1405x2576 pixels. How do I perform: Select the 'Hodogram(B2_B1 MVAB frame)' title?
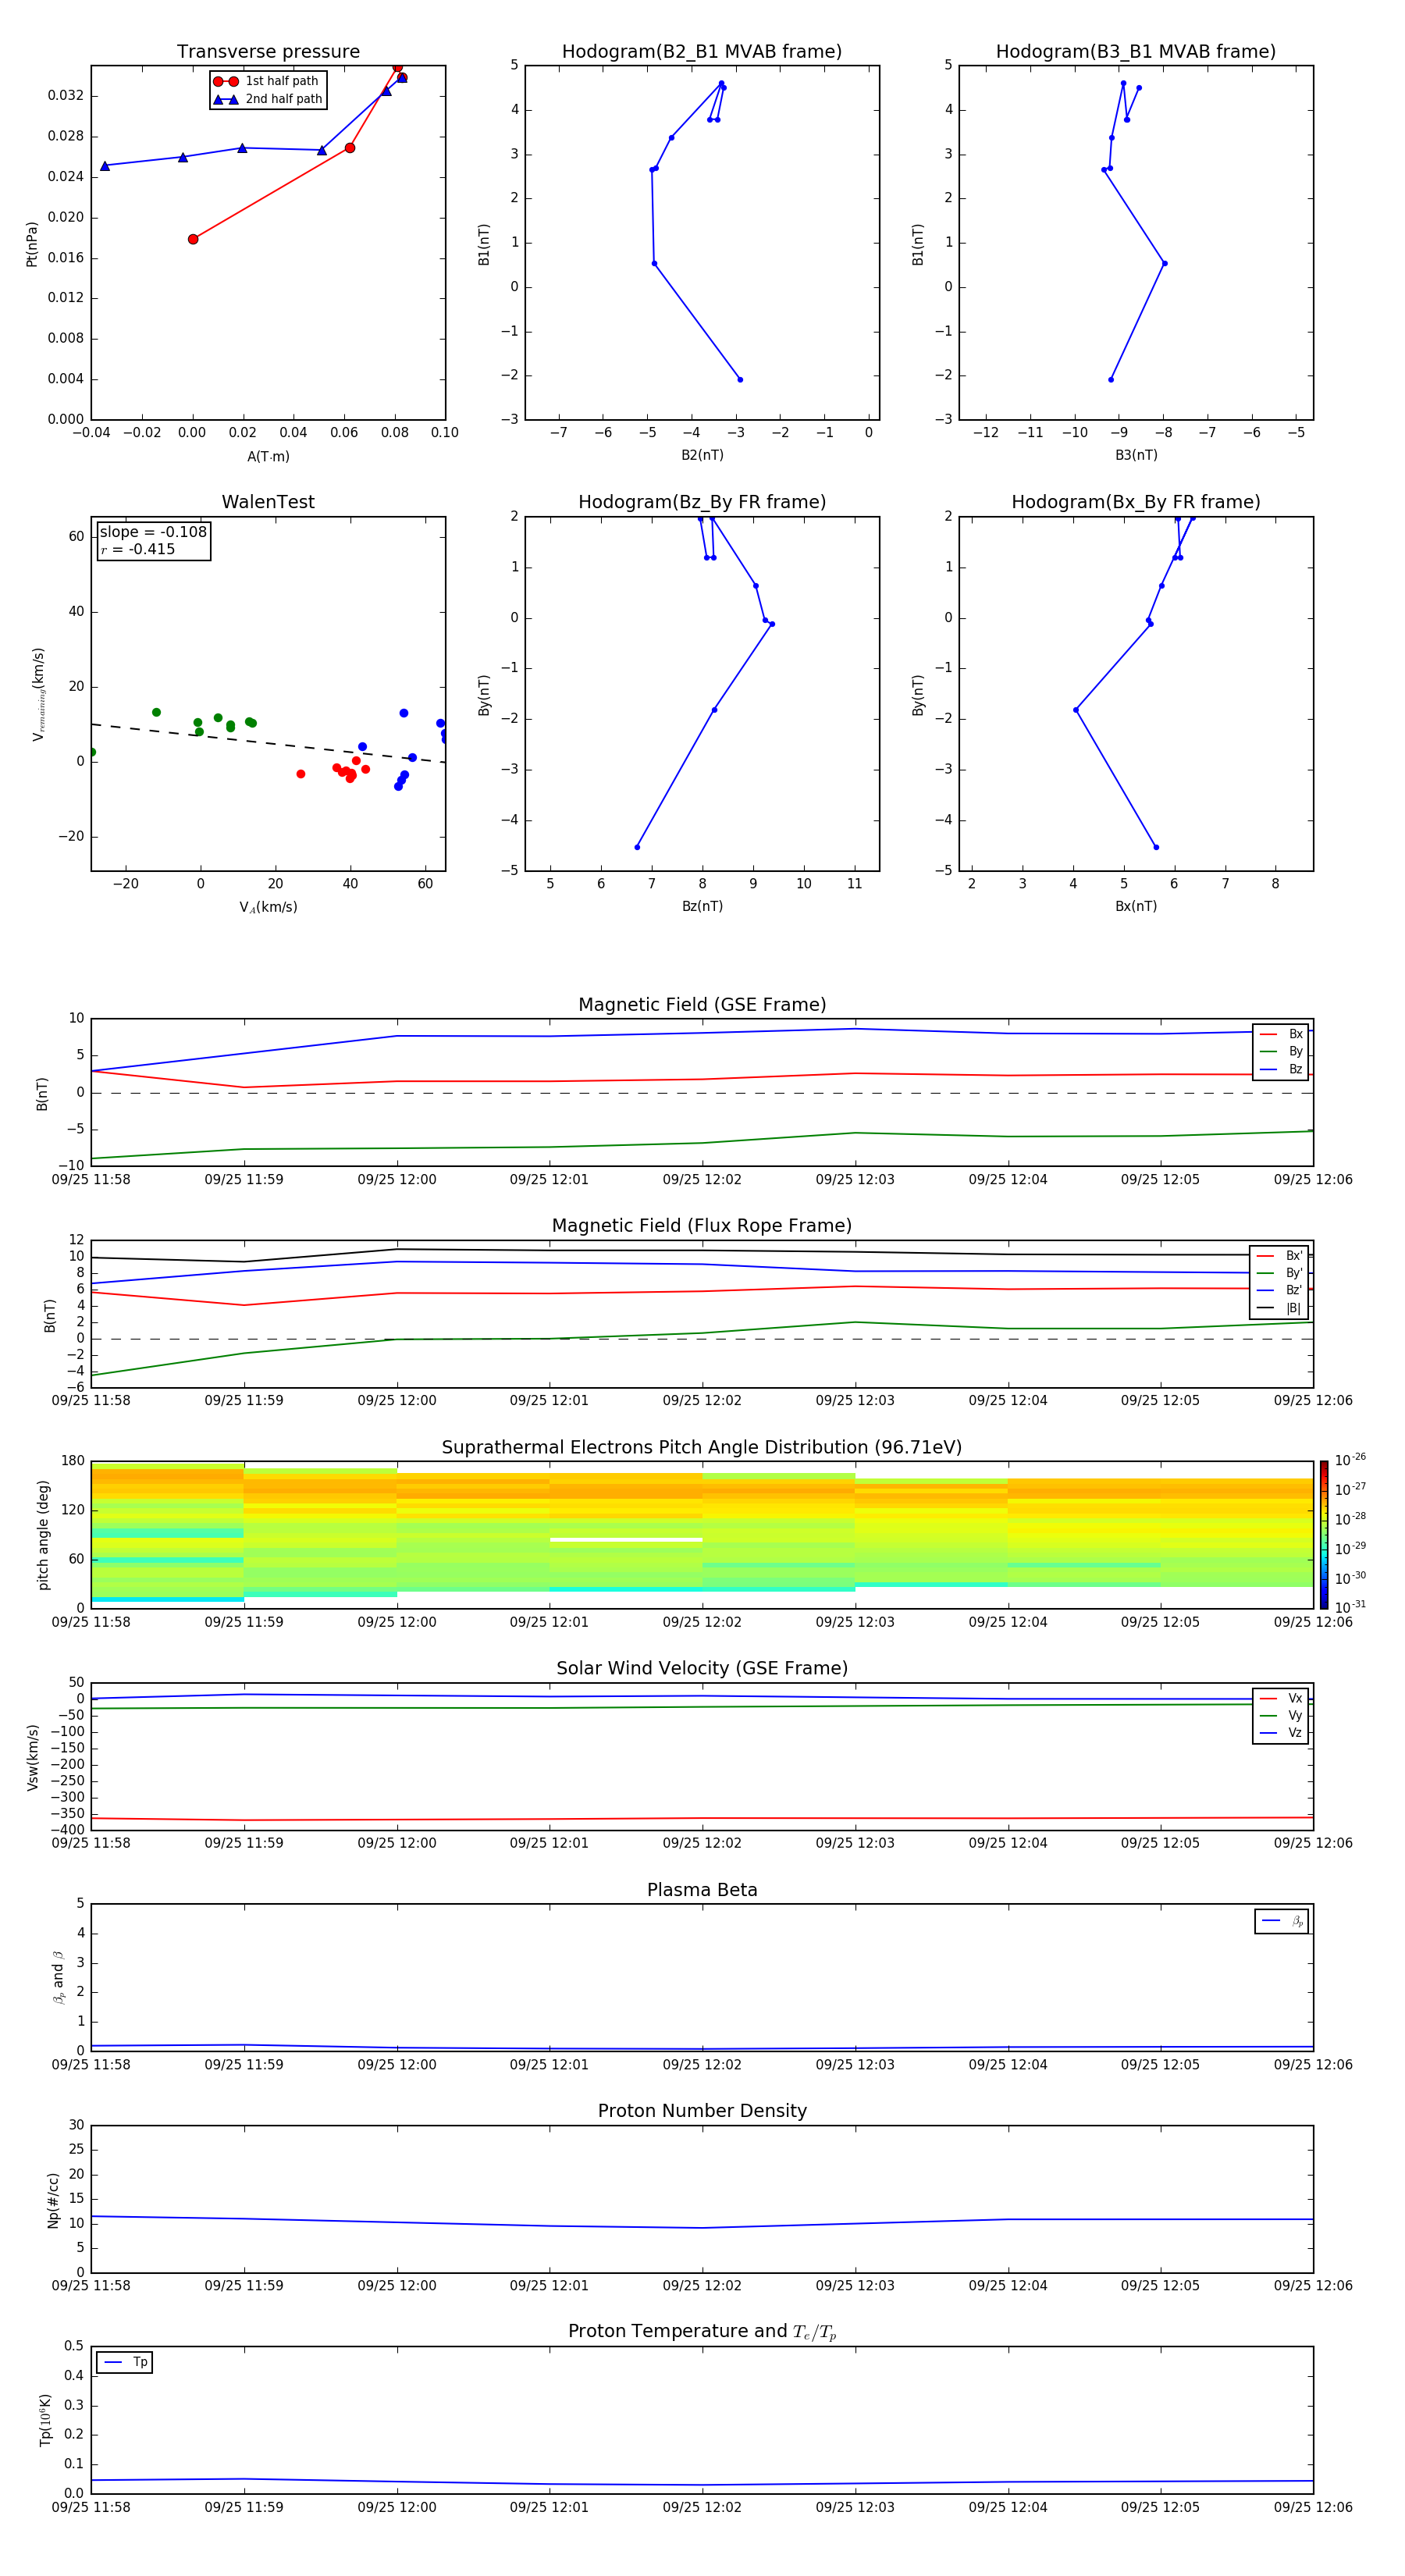[x=701, y=52]
